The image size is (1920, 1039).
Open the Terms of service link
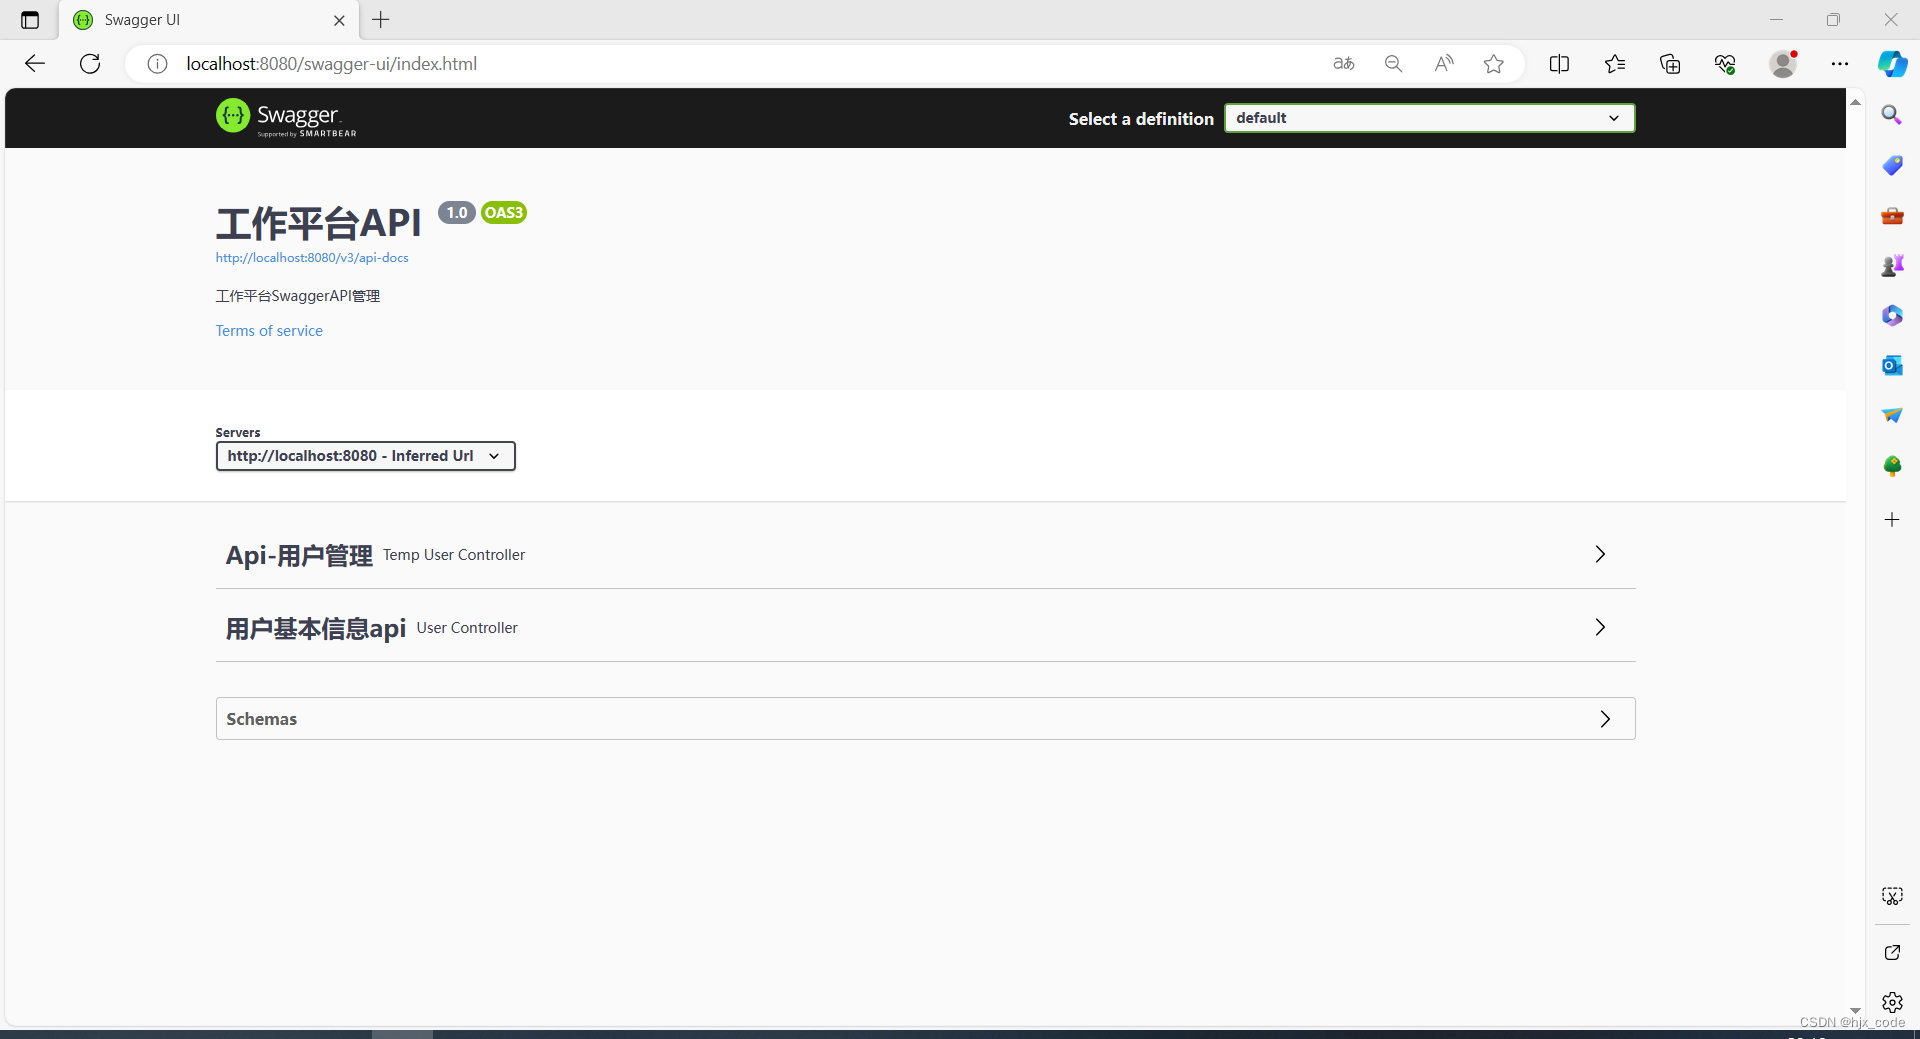269,331
